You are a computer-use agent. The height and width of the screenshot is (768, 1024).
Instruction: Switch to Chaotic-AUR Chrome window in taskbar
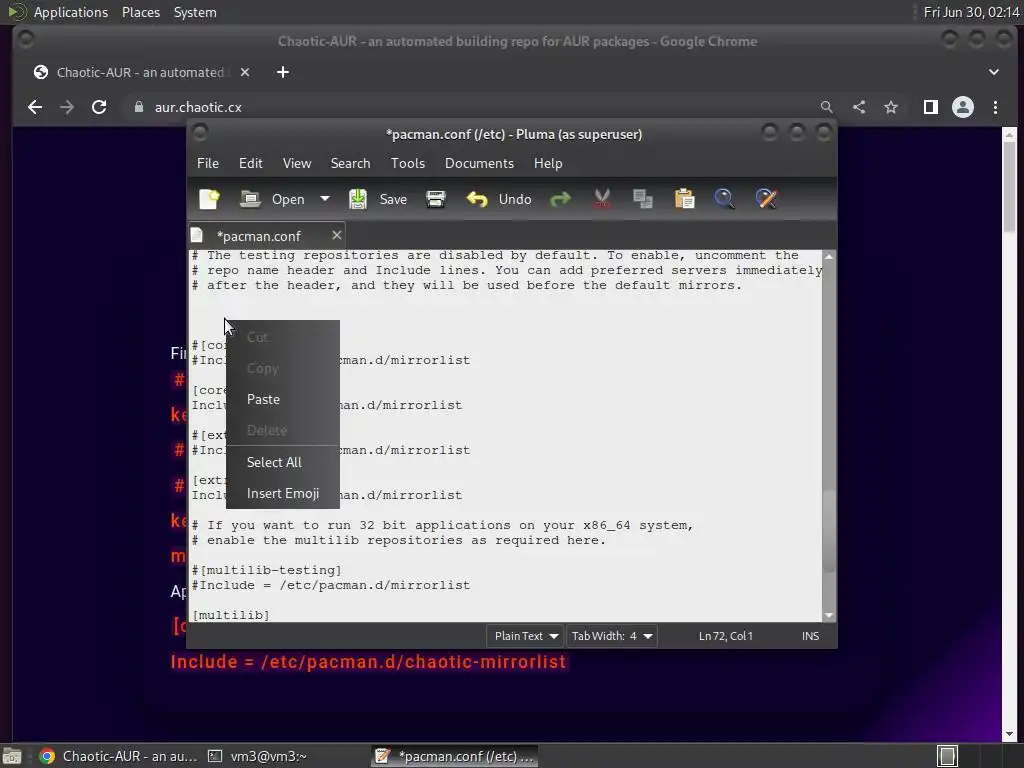[118, 756]
